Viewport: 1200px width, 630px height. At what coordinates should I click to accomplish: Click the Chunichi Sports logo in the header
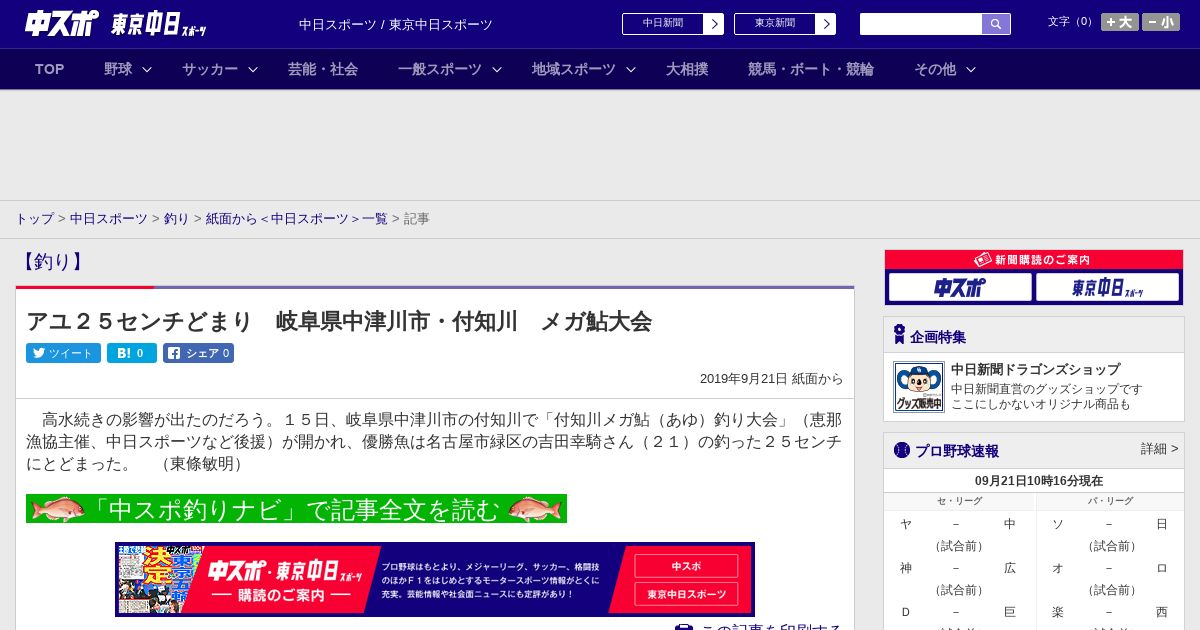[x=62, y=23]
